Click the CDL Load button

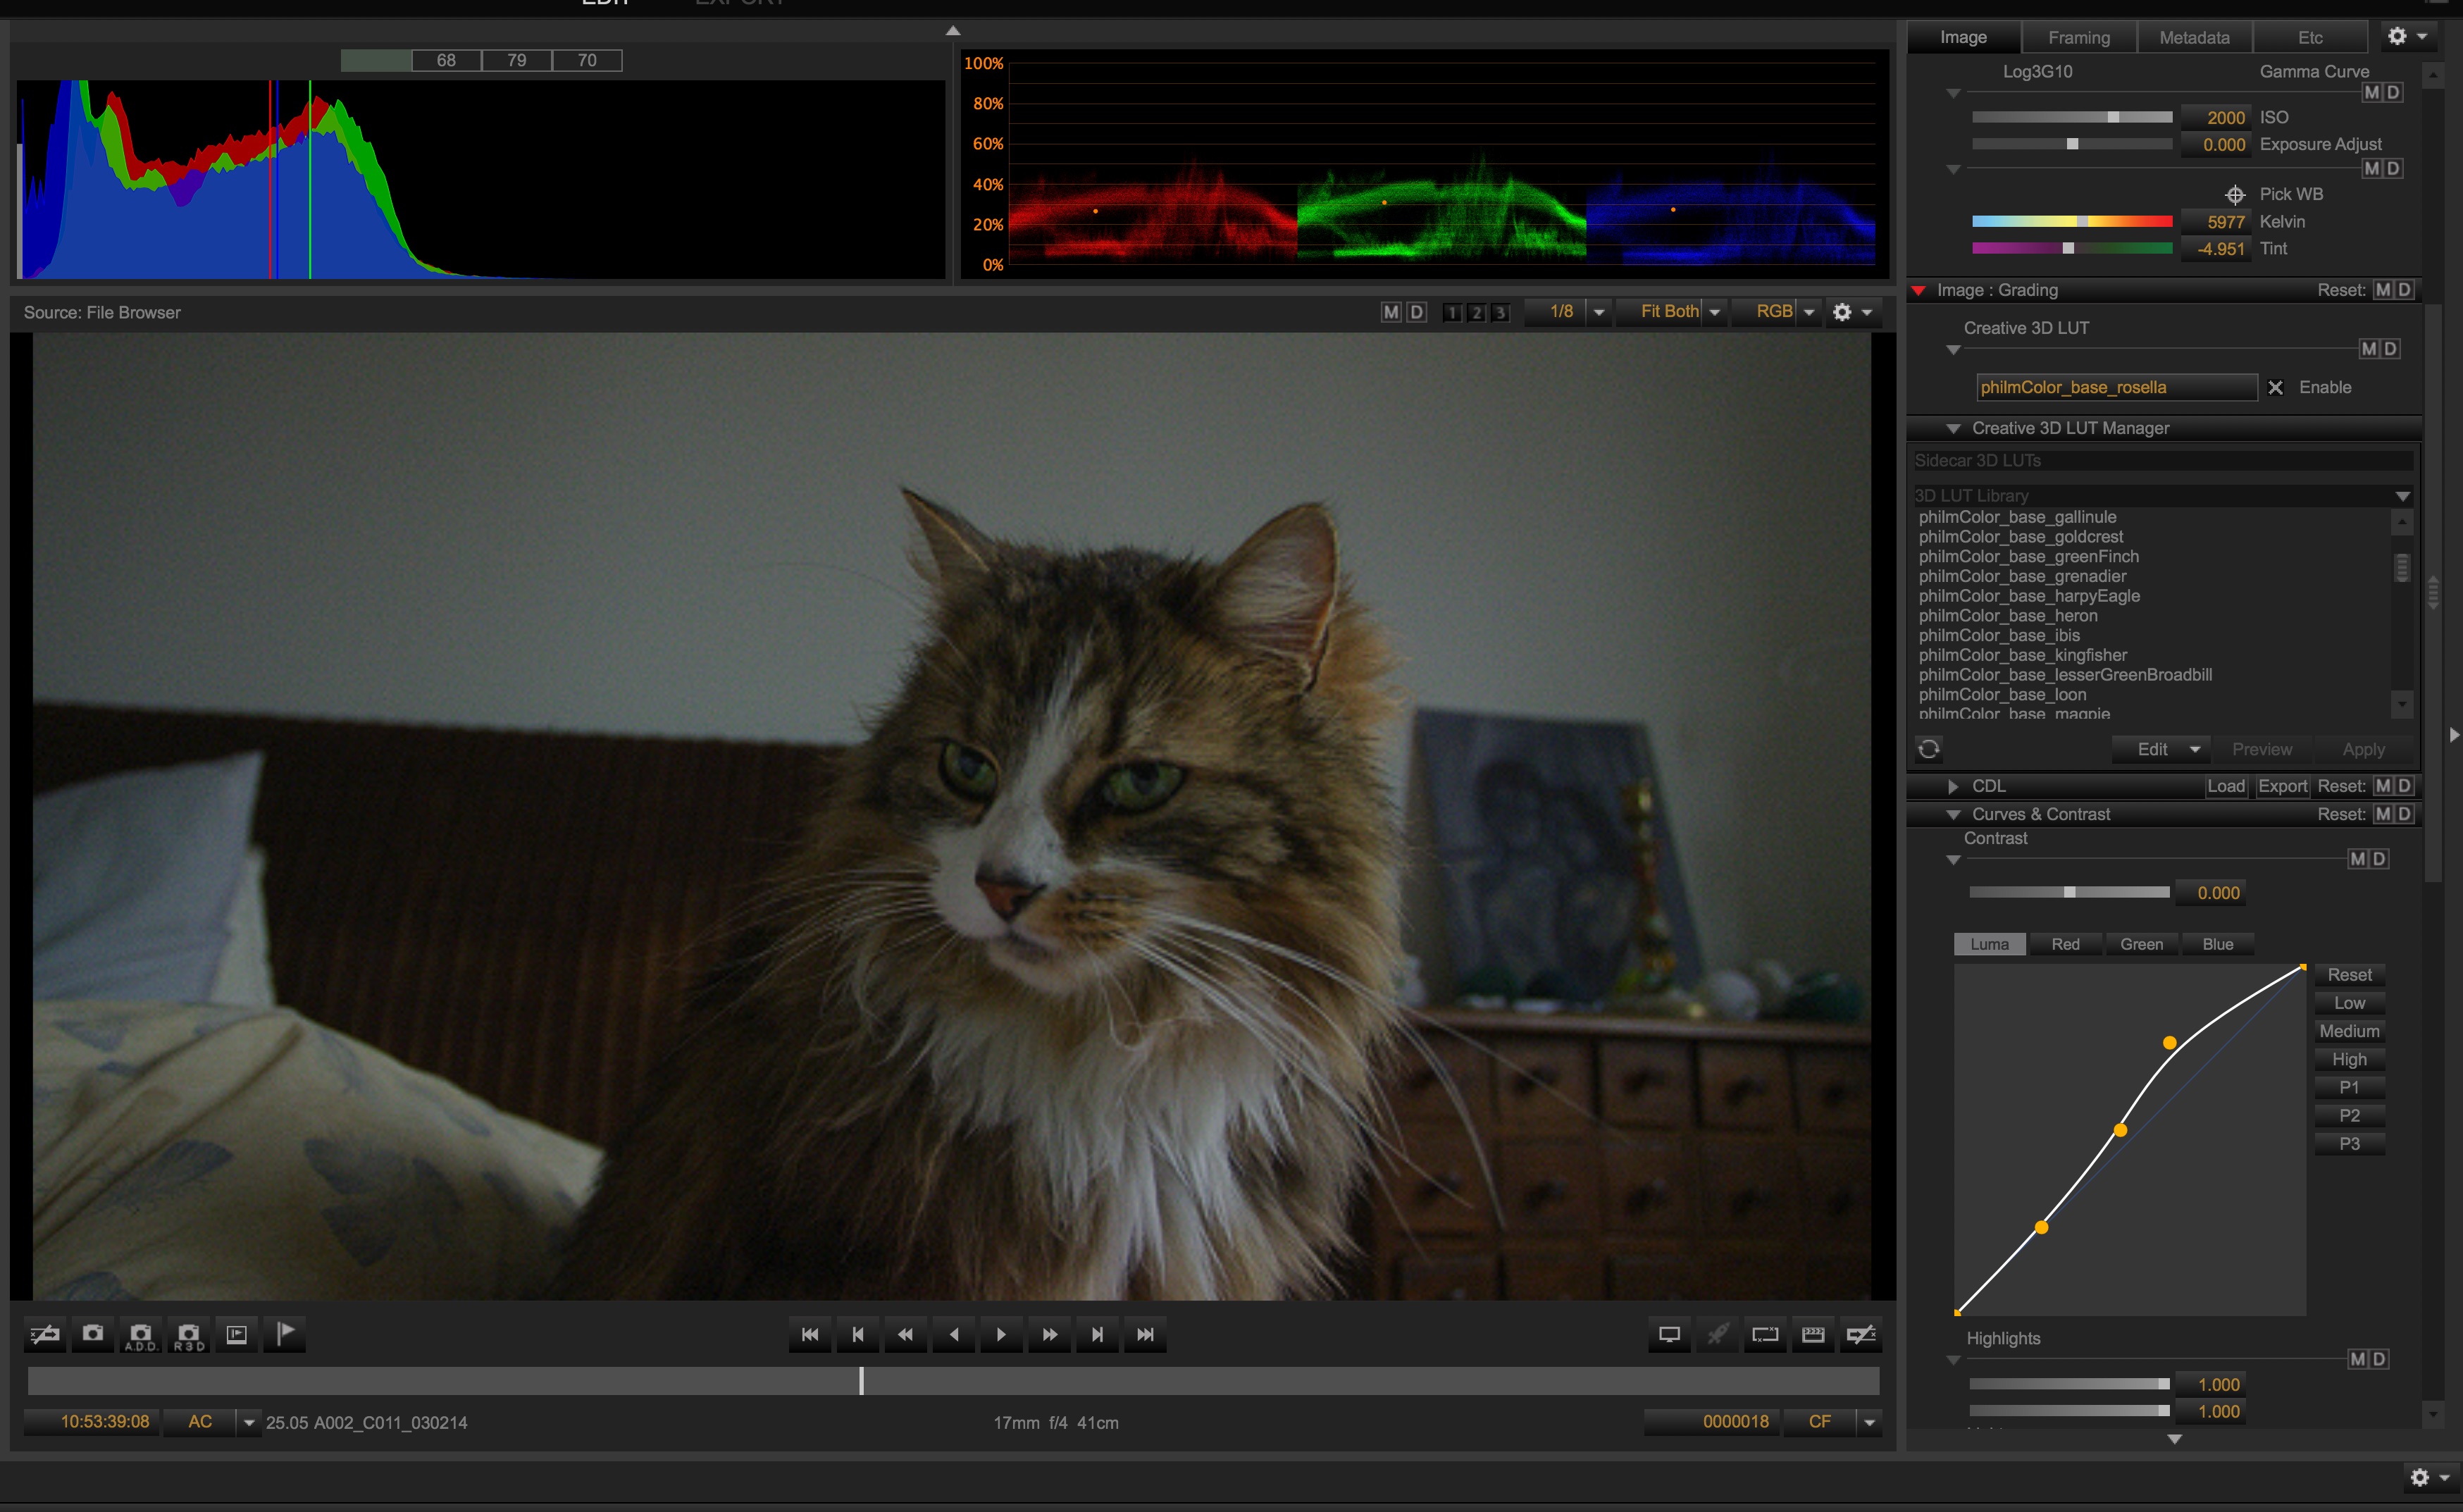[2226, 786]
